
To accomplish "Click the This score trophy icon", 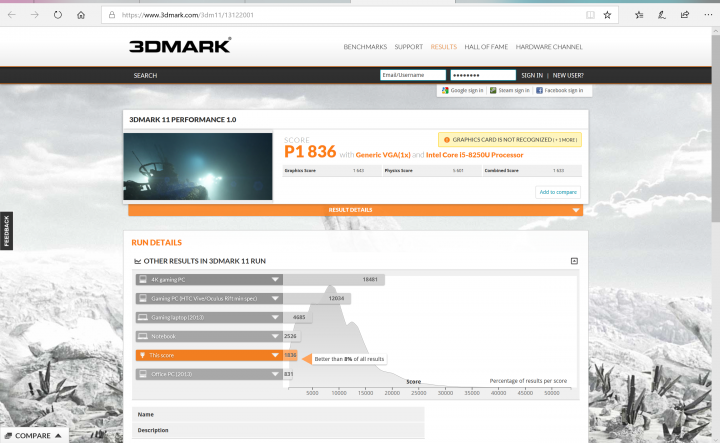I will [x=142, y=355].
